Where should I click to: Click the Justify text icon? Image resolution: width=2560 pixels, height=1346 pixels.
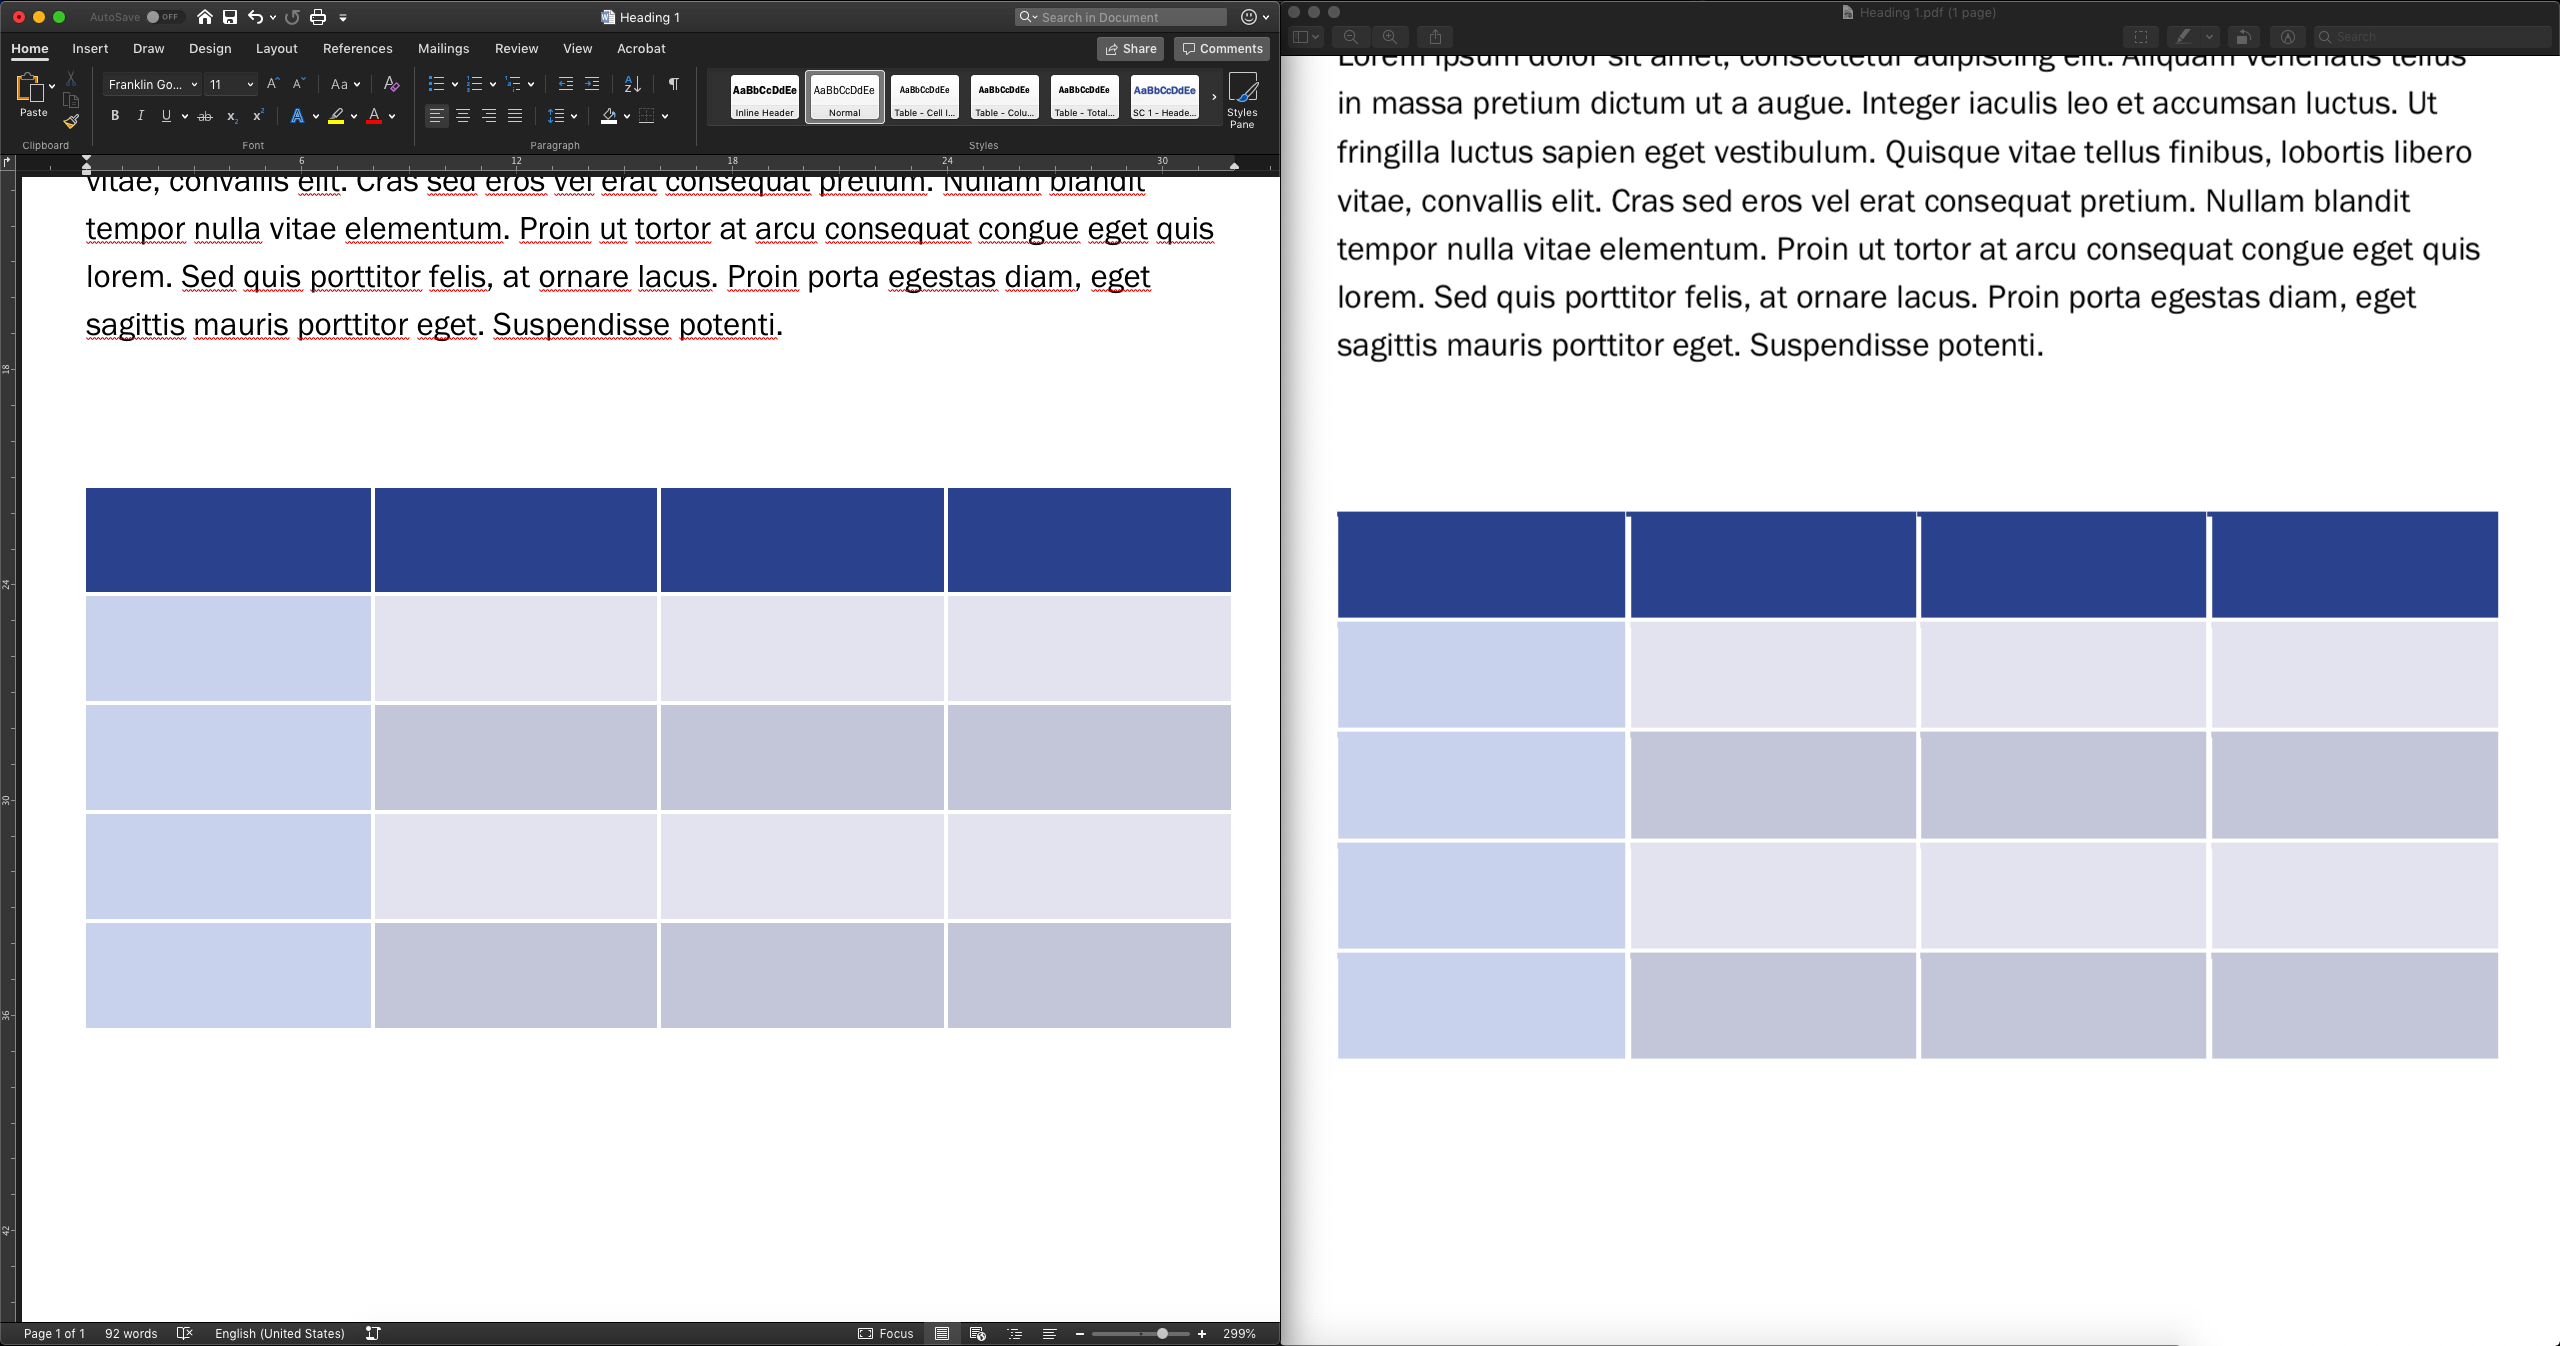pos(515,116)
